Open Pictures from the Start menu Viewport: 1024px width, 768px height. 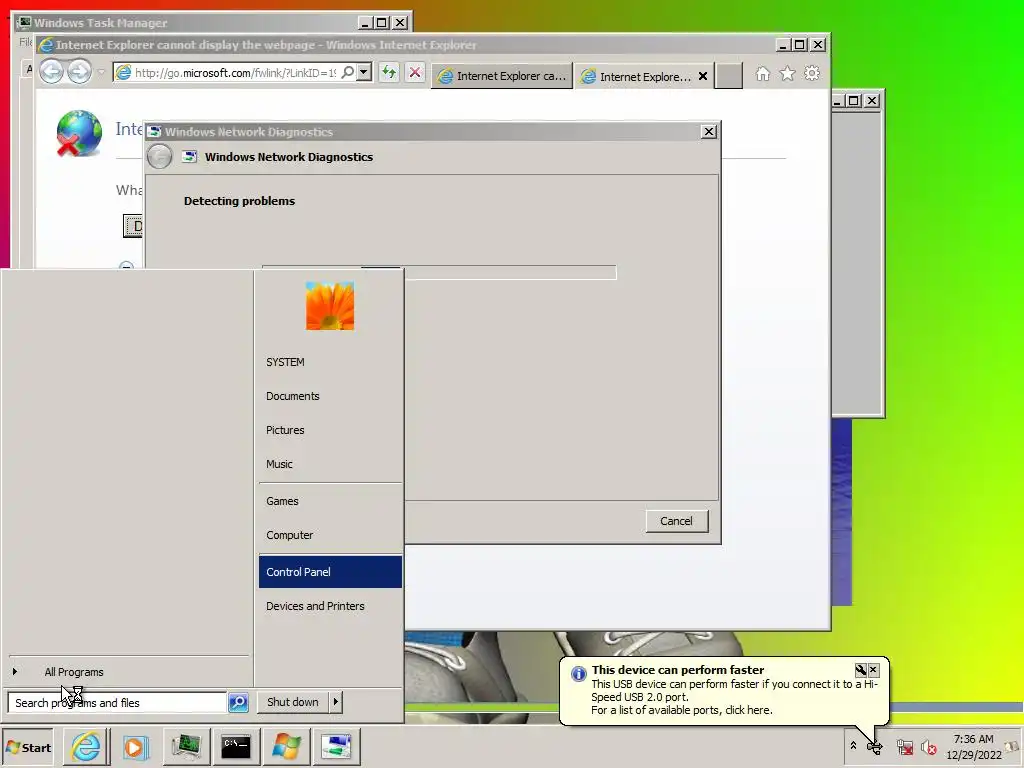point(285,430)
